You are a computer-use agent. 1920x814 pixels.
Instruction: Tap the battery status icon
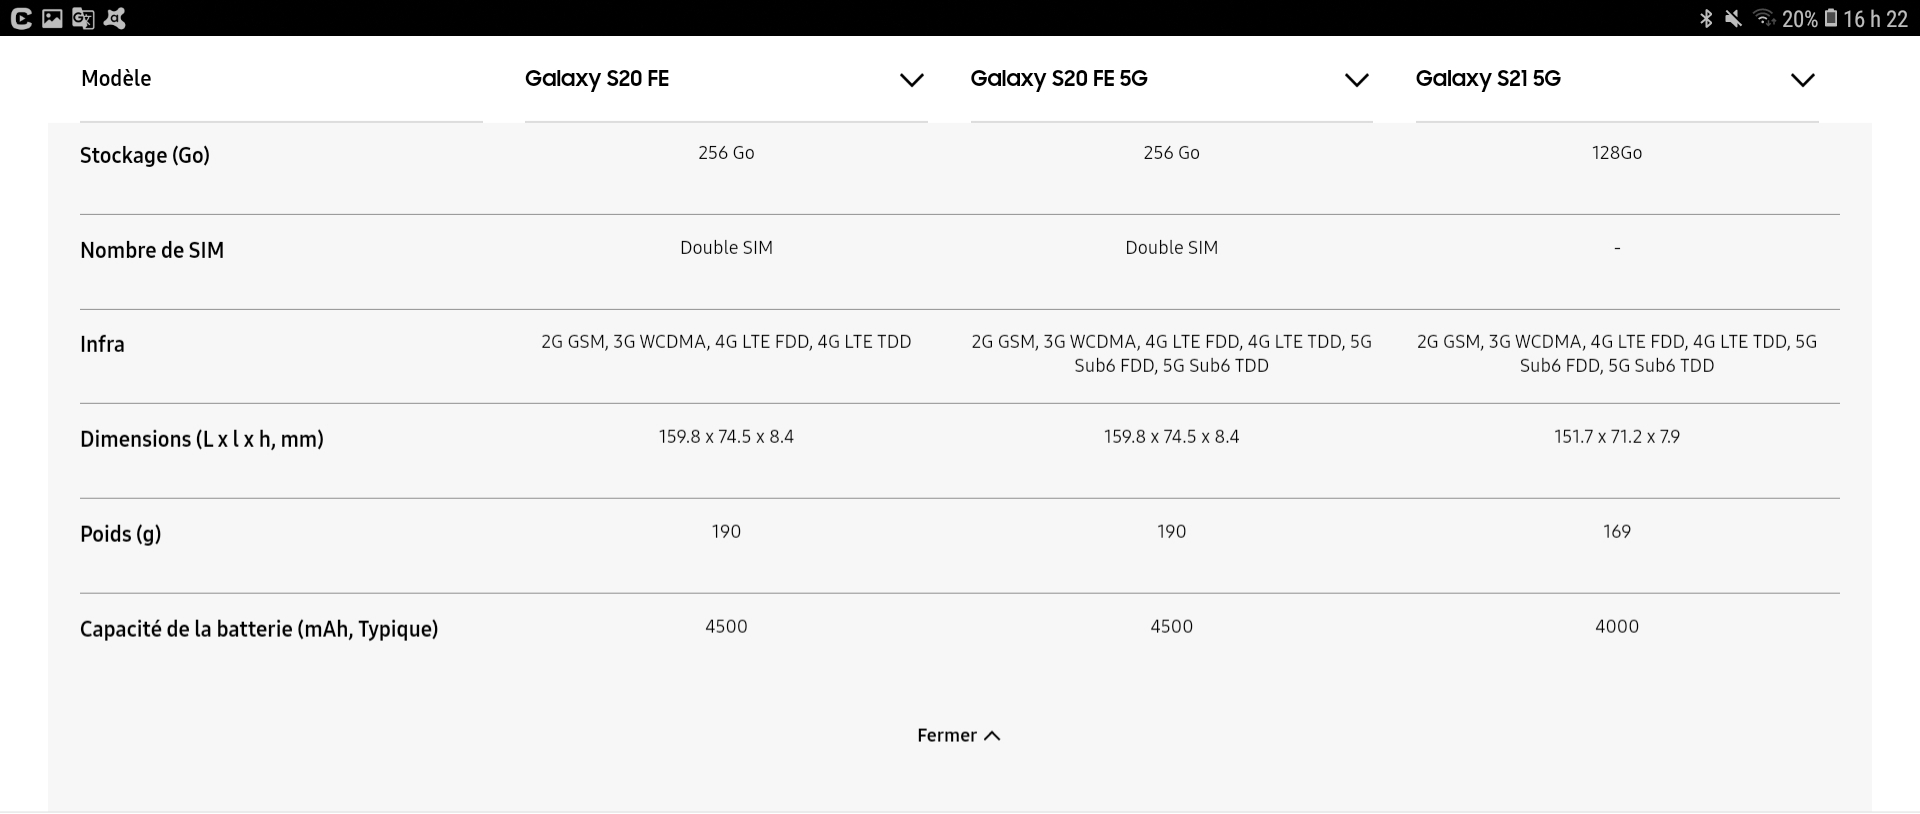[x=1831, y=18]
